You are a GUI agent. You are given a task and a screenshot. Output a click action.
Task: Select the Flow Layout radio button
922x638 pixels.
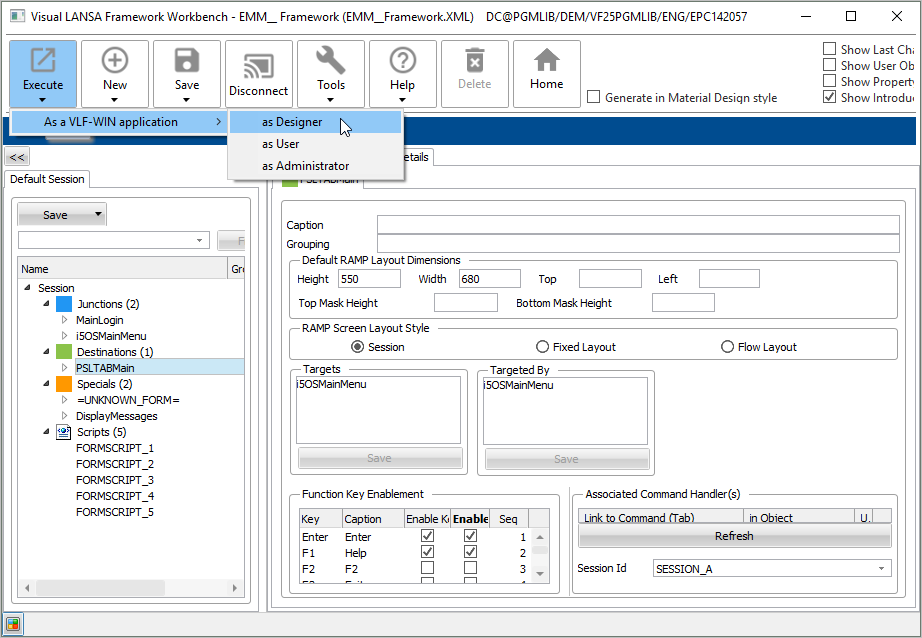point(729,347)
